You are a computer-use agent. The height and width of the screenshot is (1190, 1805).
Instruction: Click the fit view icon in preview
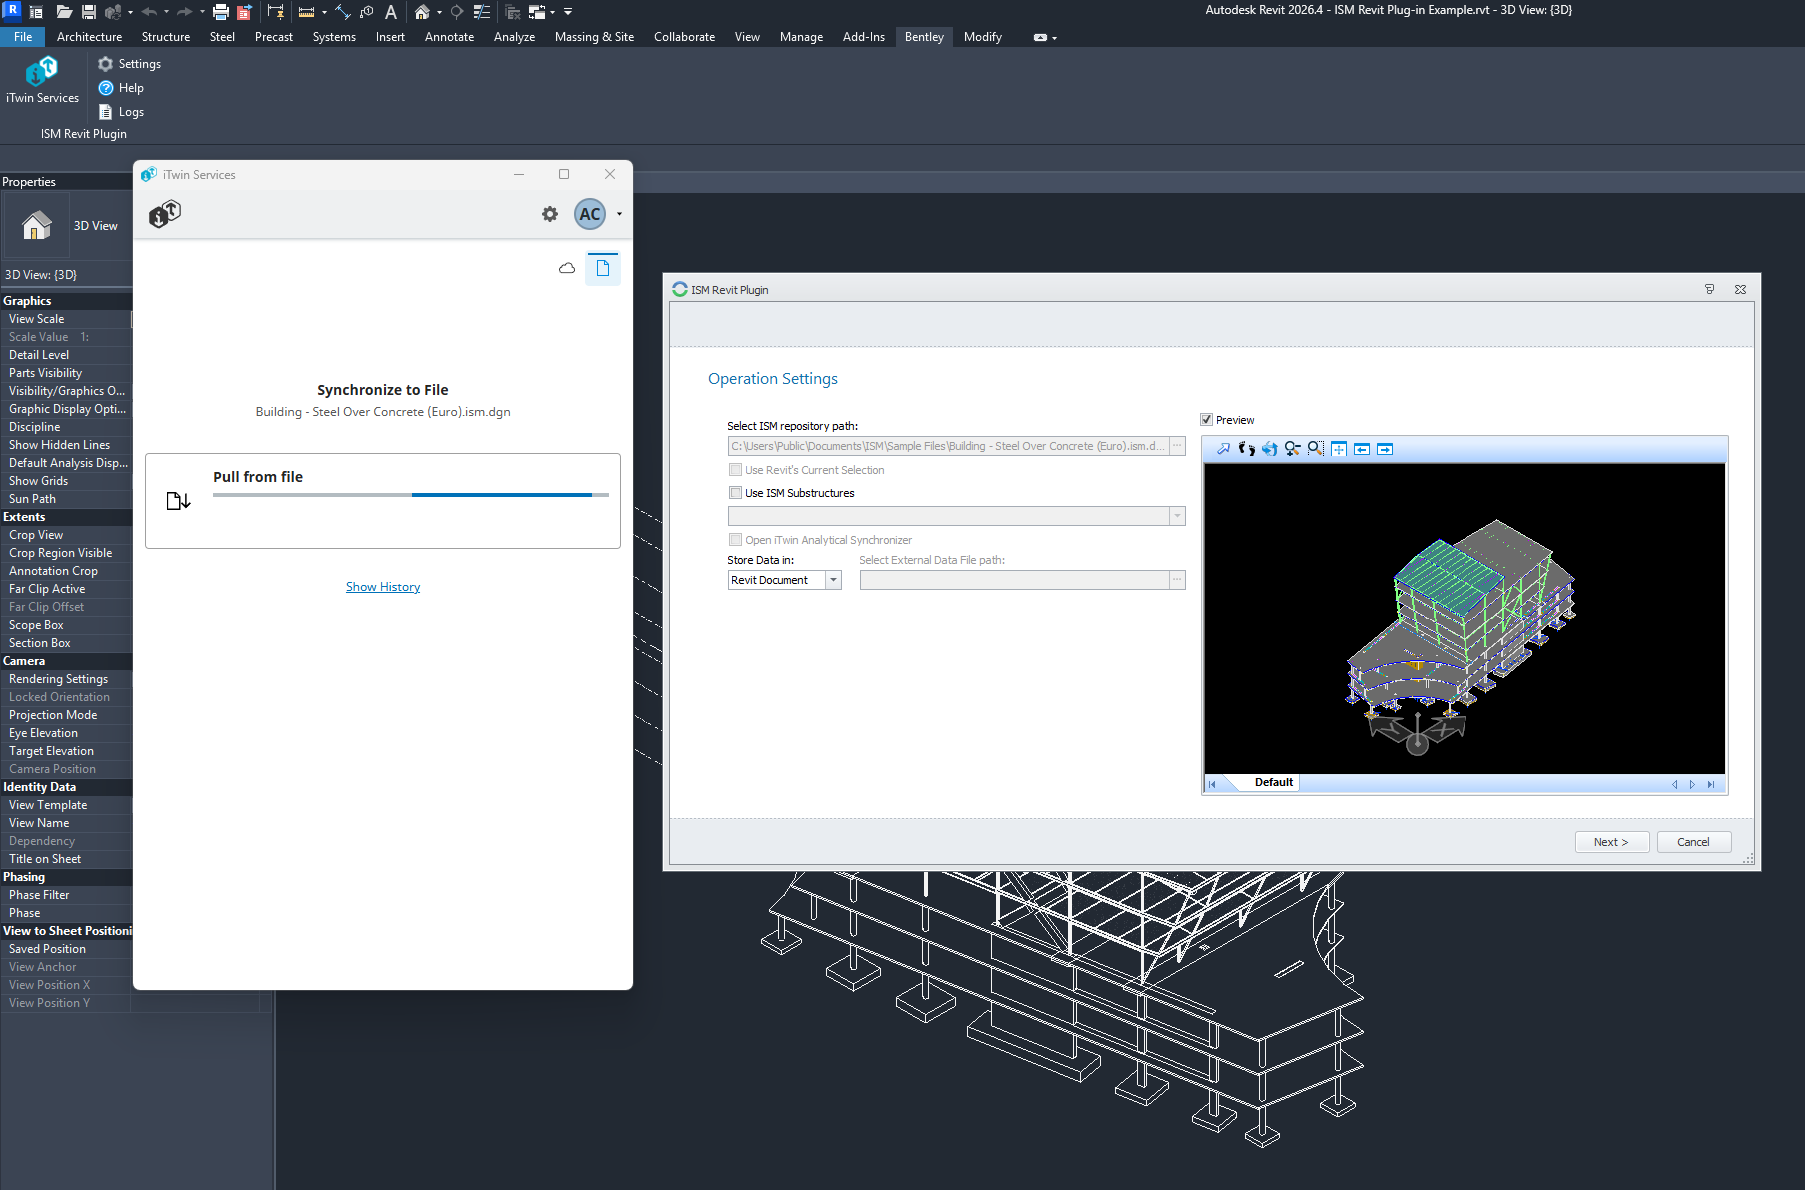tap(1338, 449)
